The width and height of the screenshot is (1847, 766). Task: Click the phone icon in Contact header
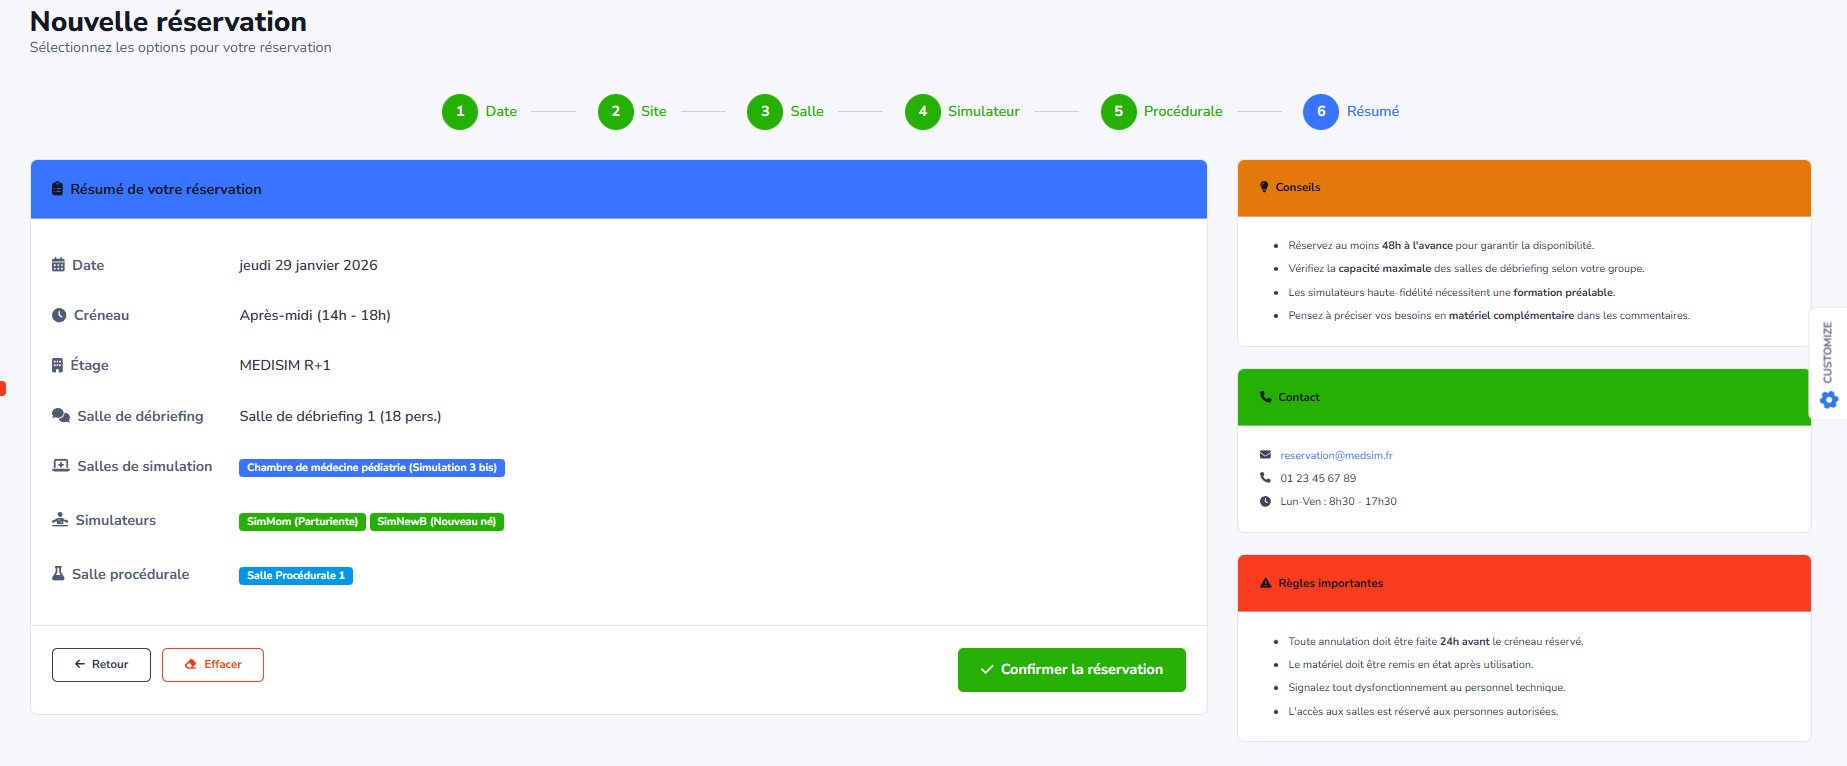click(x=1265, y=397)
